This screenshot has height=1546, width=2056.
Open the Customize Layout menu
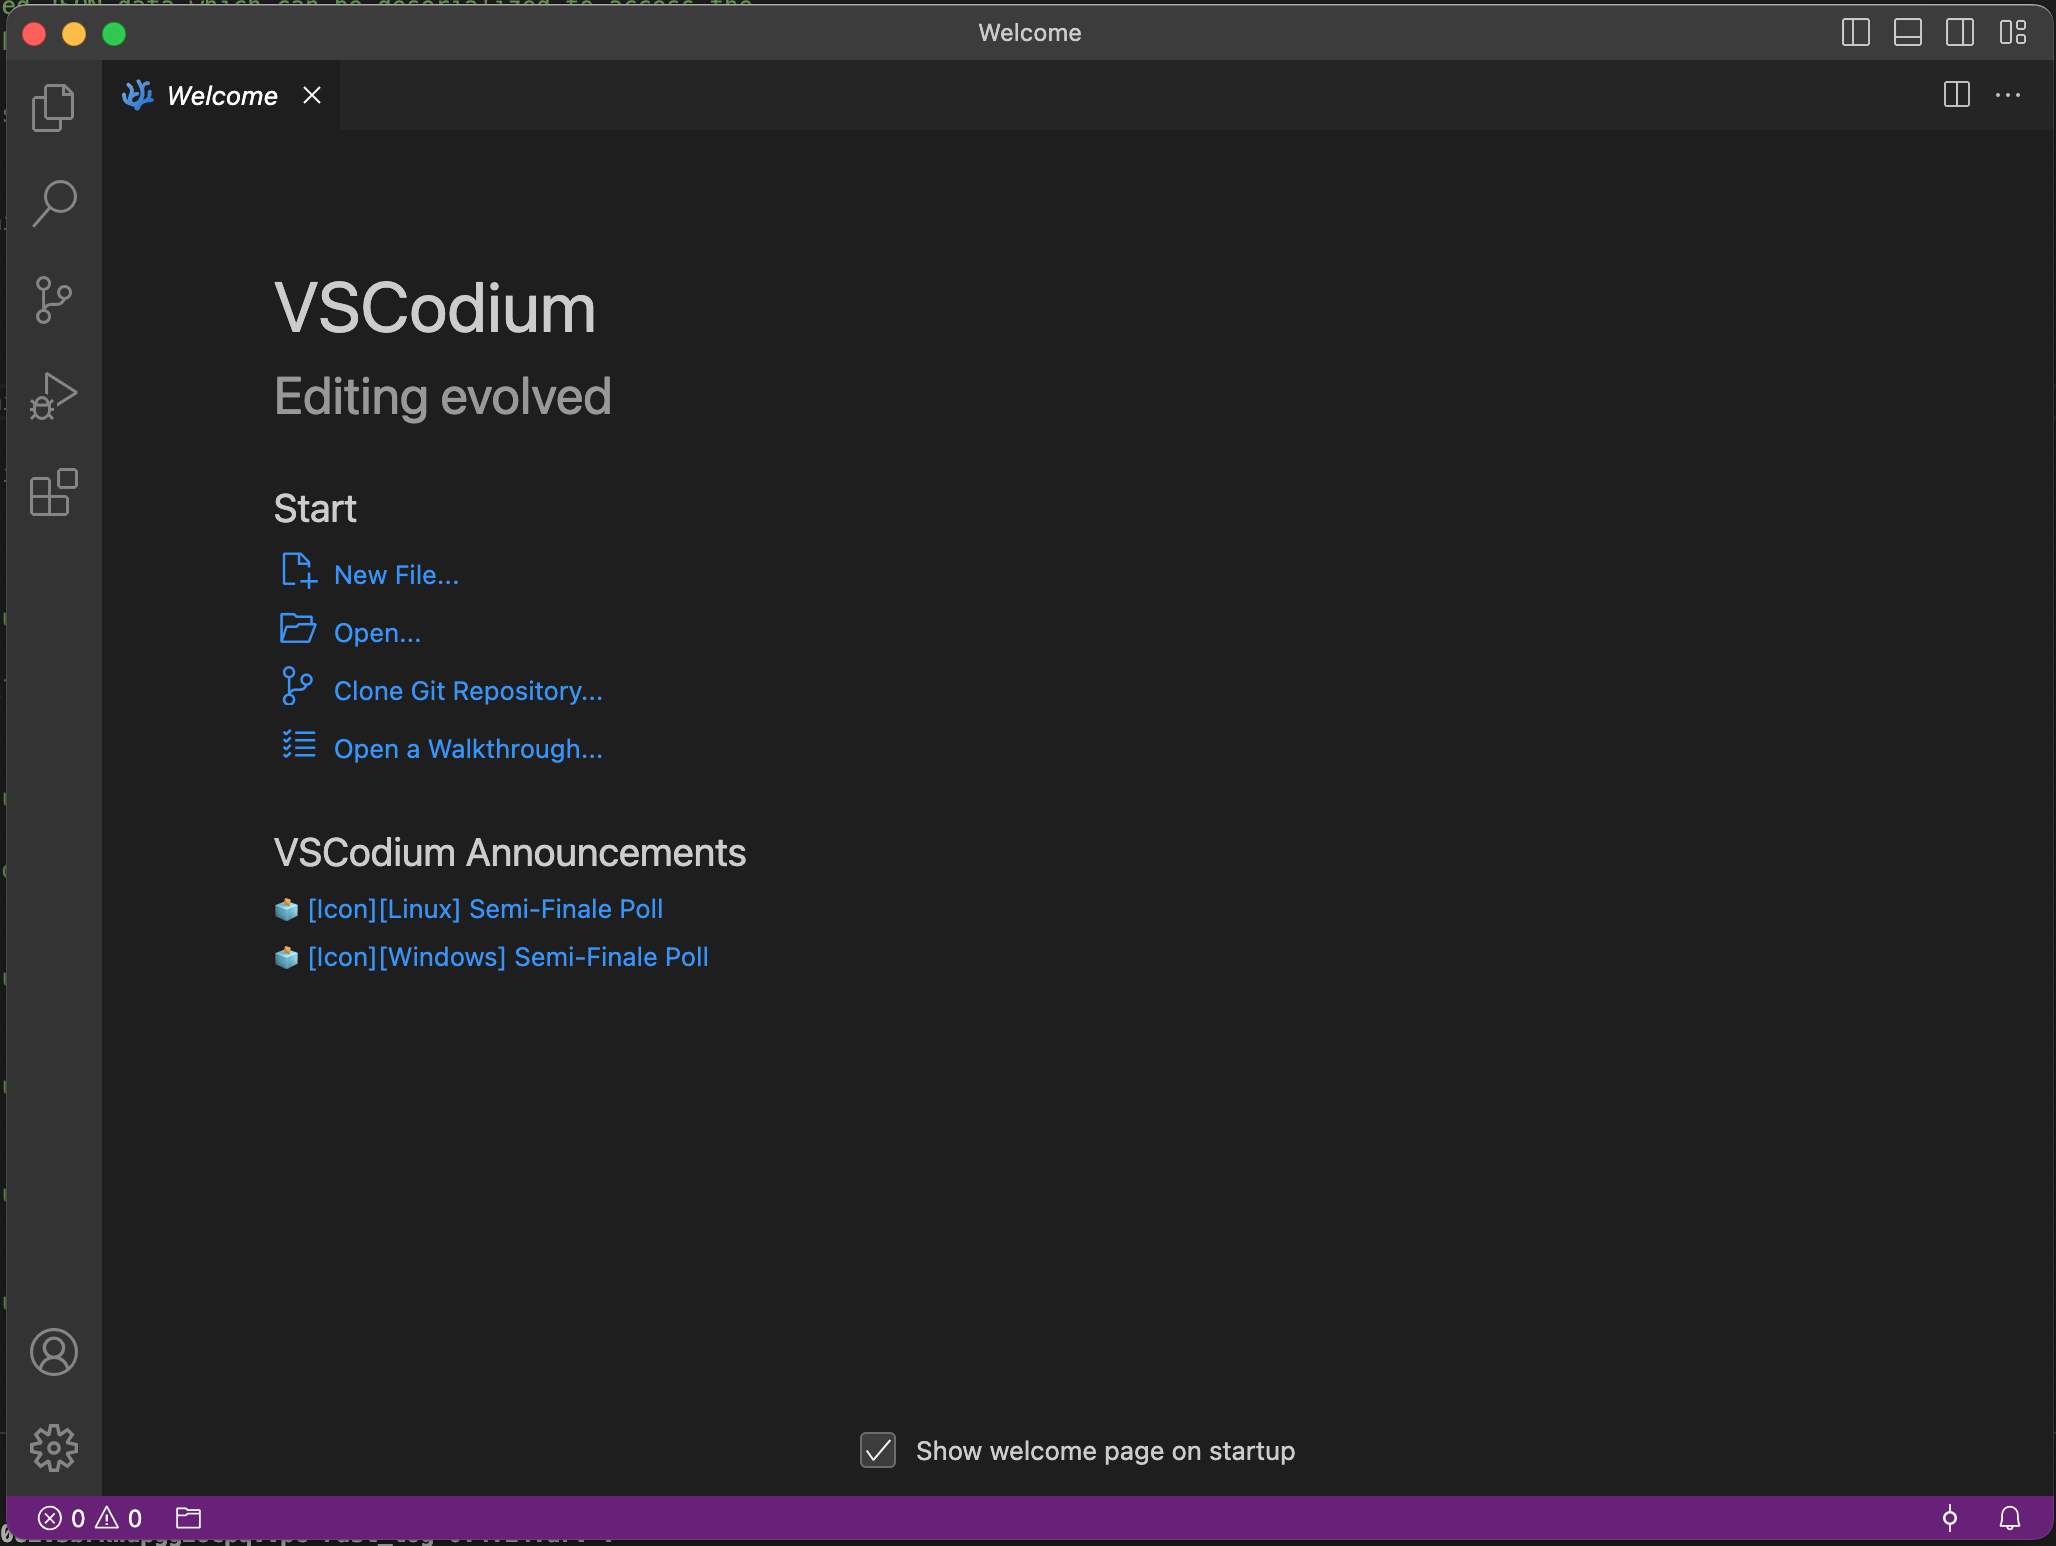click(2013, 33)
